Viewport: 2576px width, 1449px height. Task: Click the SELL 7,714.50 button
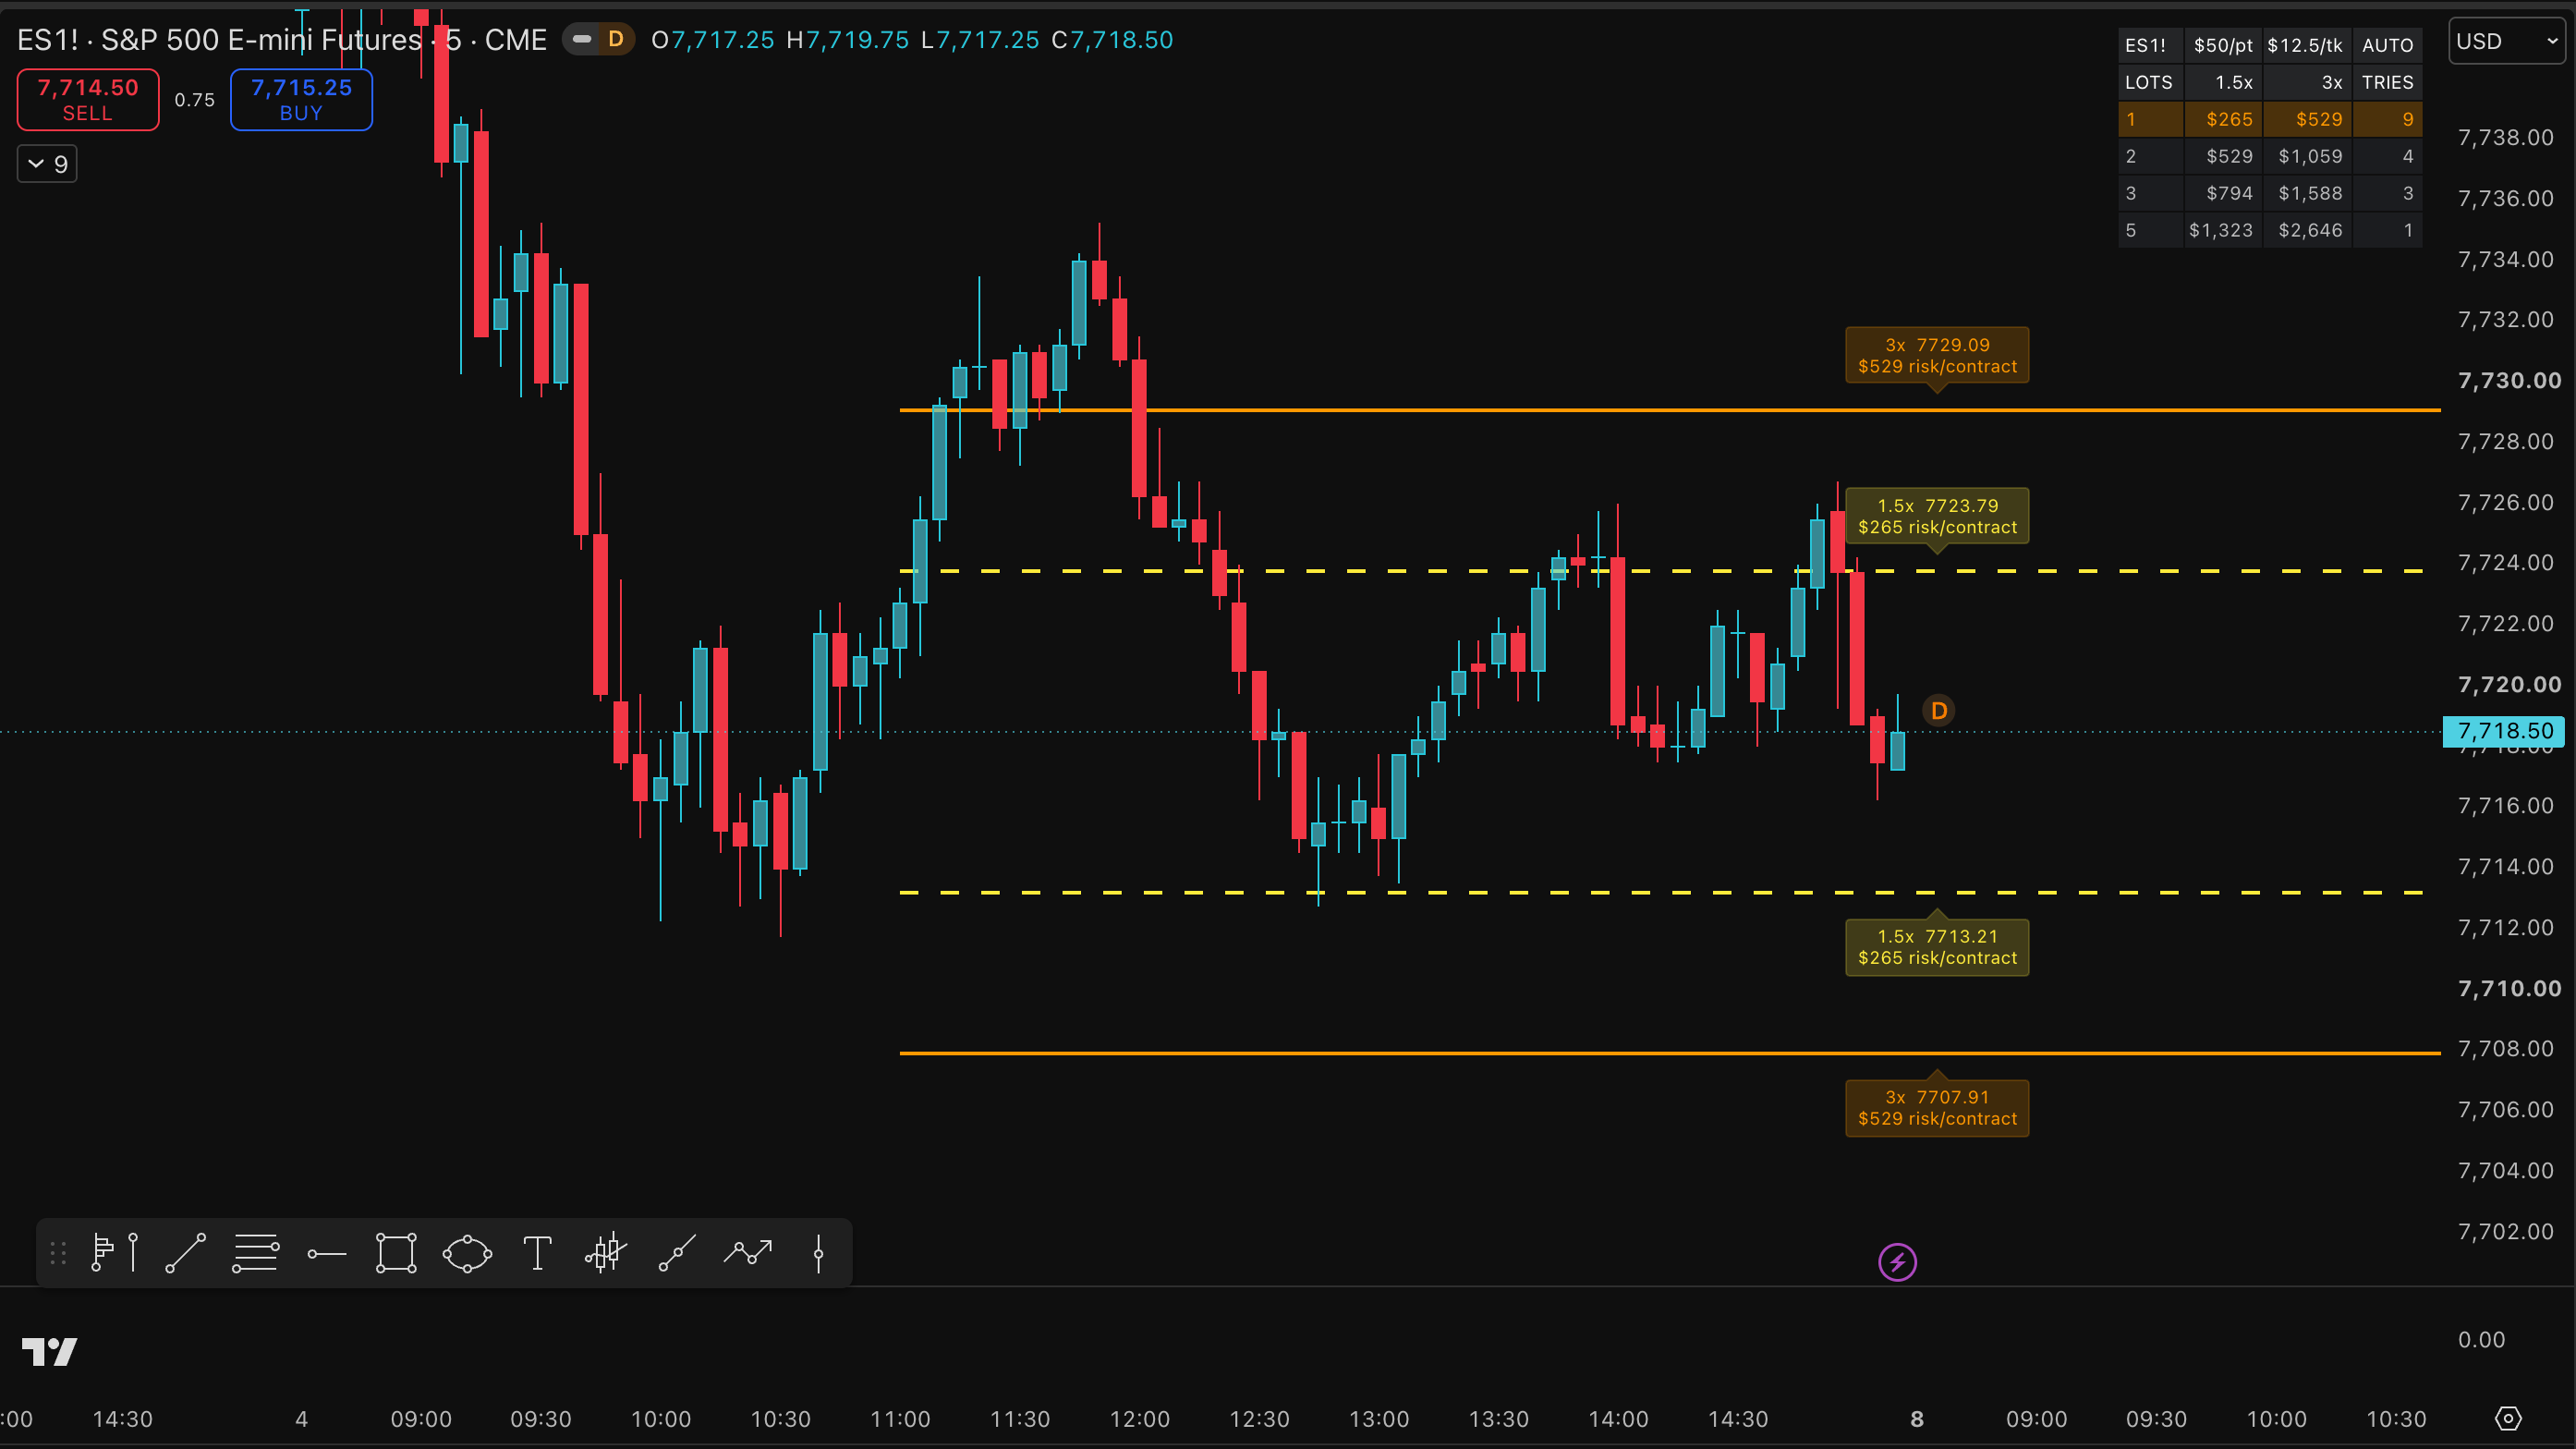point(88,99)
